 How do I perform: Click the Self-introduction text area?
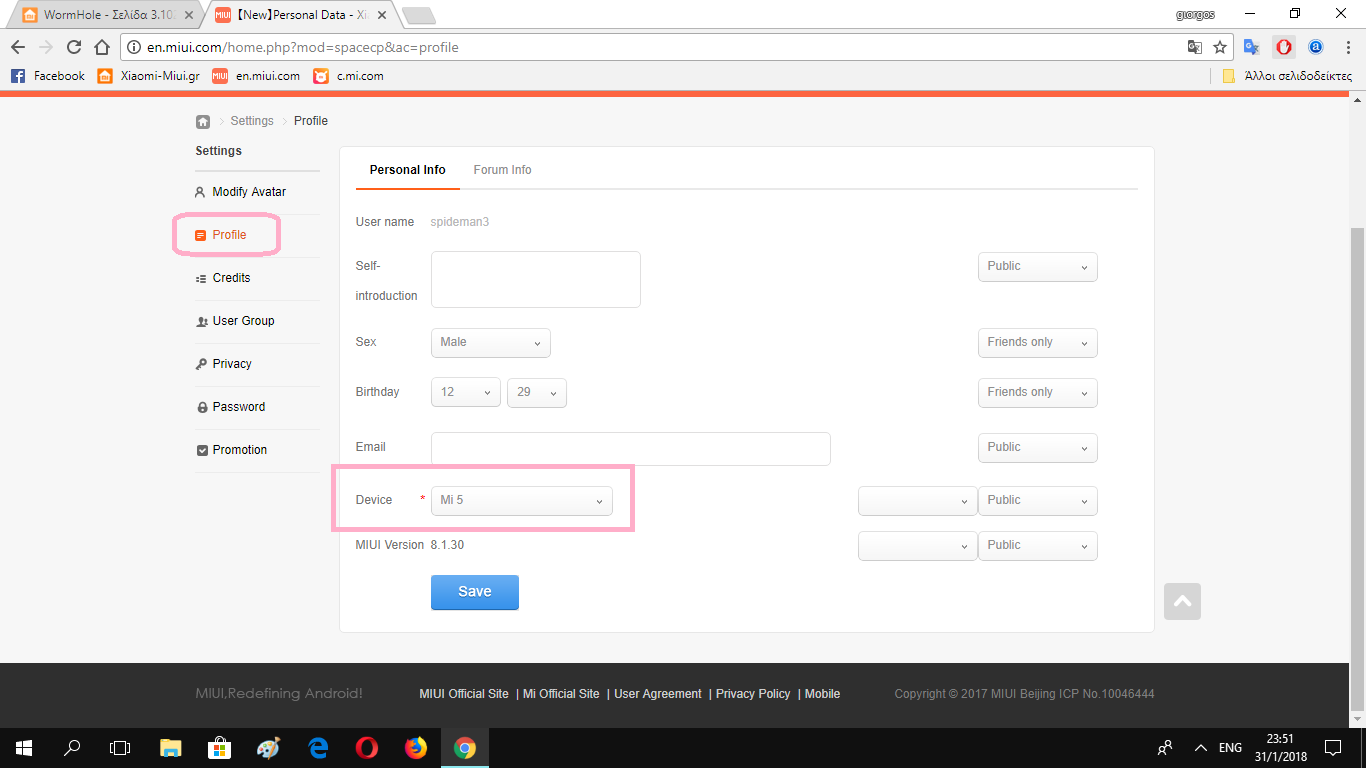point(535,279)
